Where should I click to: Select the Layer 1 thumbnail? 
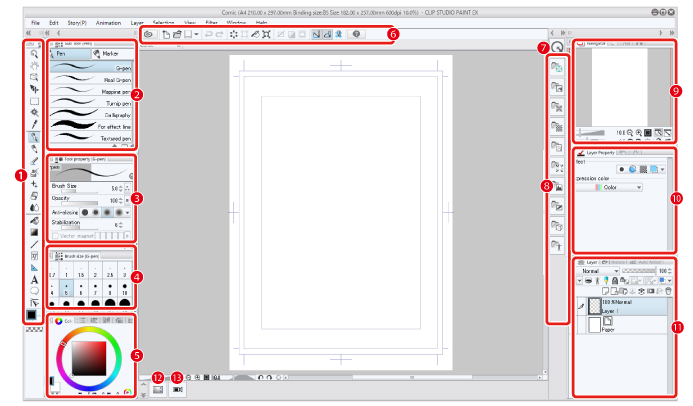click(x=595, y=306)
